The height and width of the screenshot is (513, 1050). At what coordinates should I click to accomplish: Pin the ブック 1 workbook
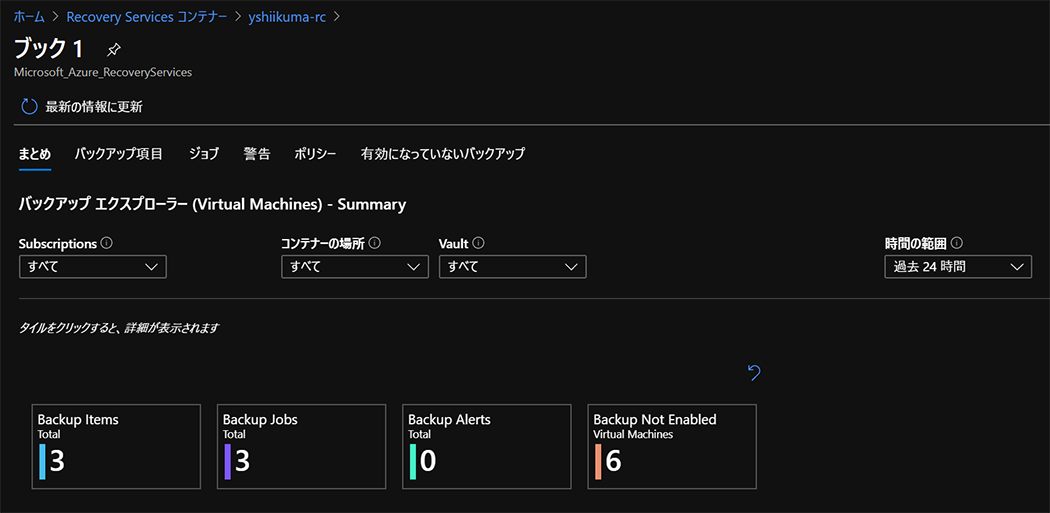tap(114, 50)
